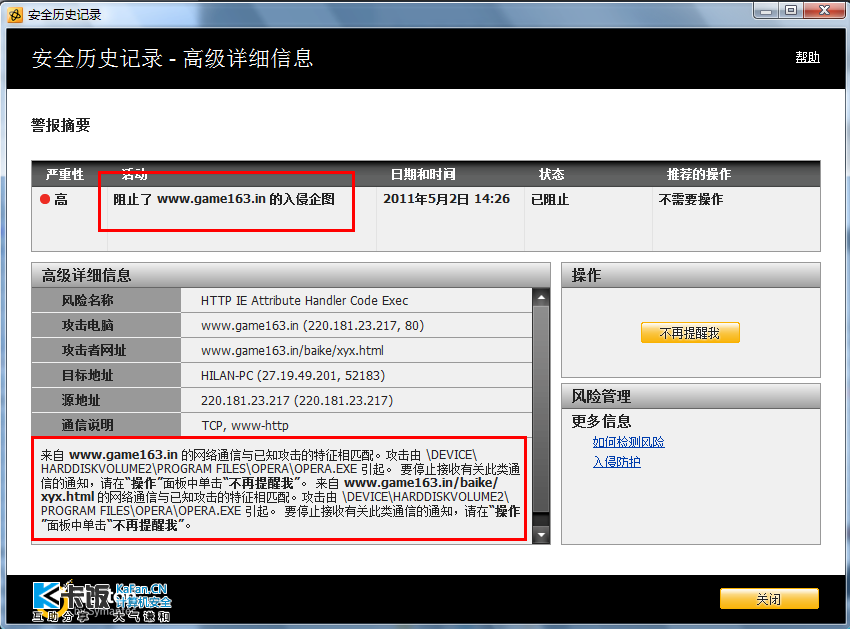The image size is (850, 629).
Task: Click the 安全历史记录 - 高级详细信息 page title
Action: click(172, 58)
